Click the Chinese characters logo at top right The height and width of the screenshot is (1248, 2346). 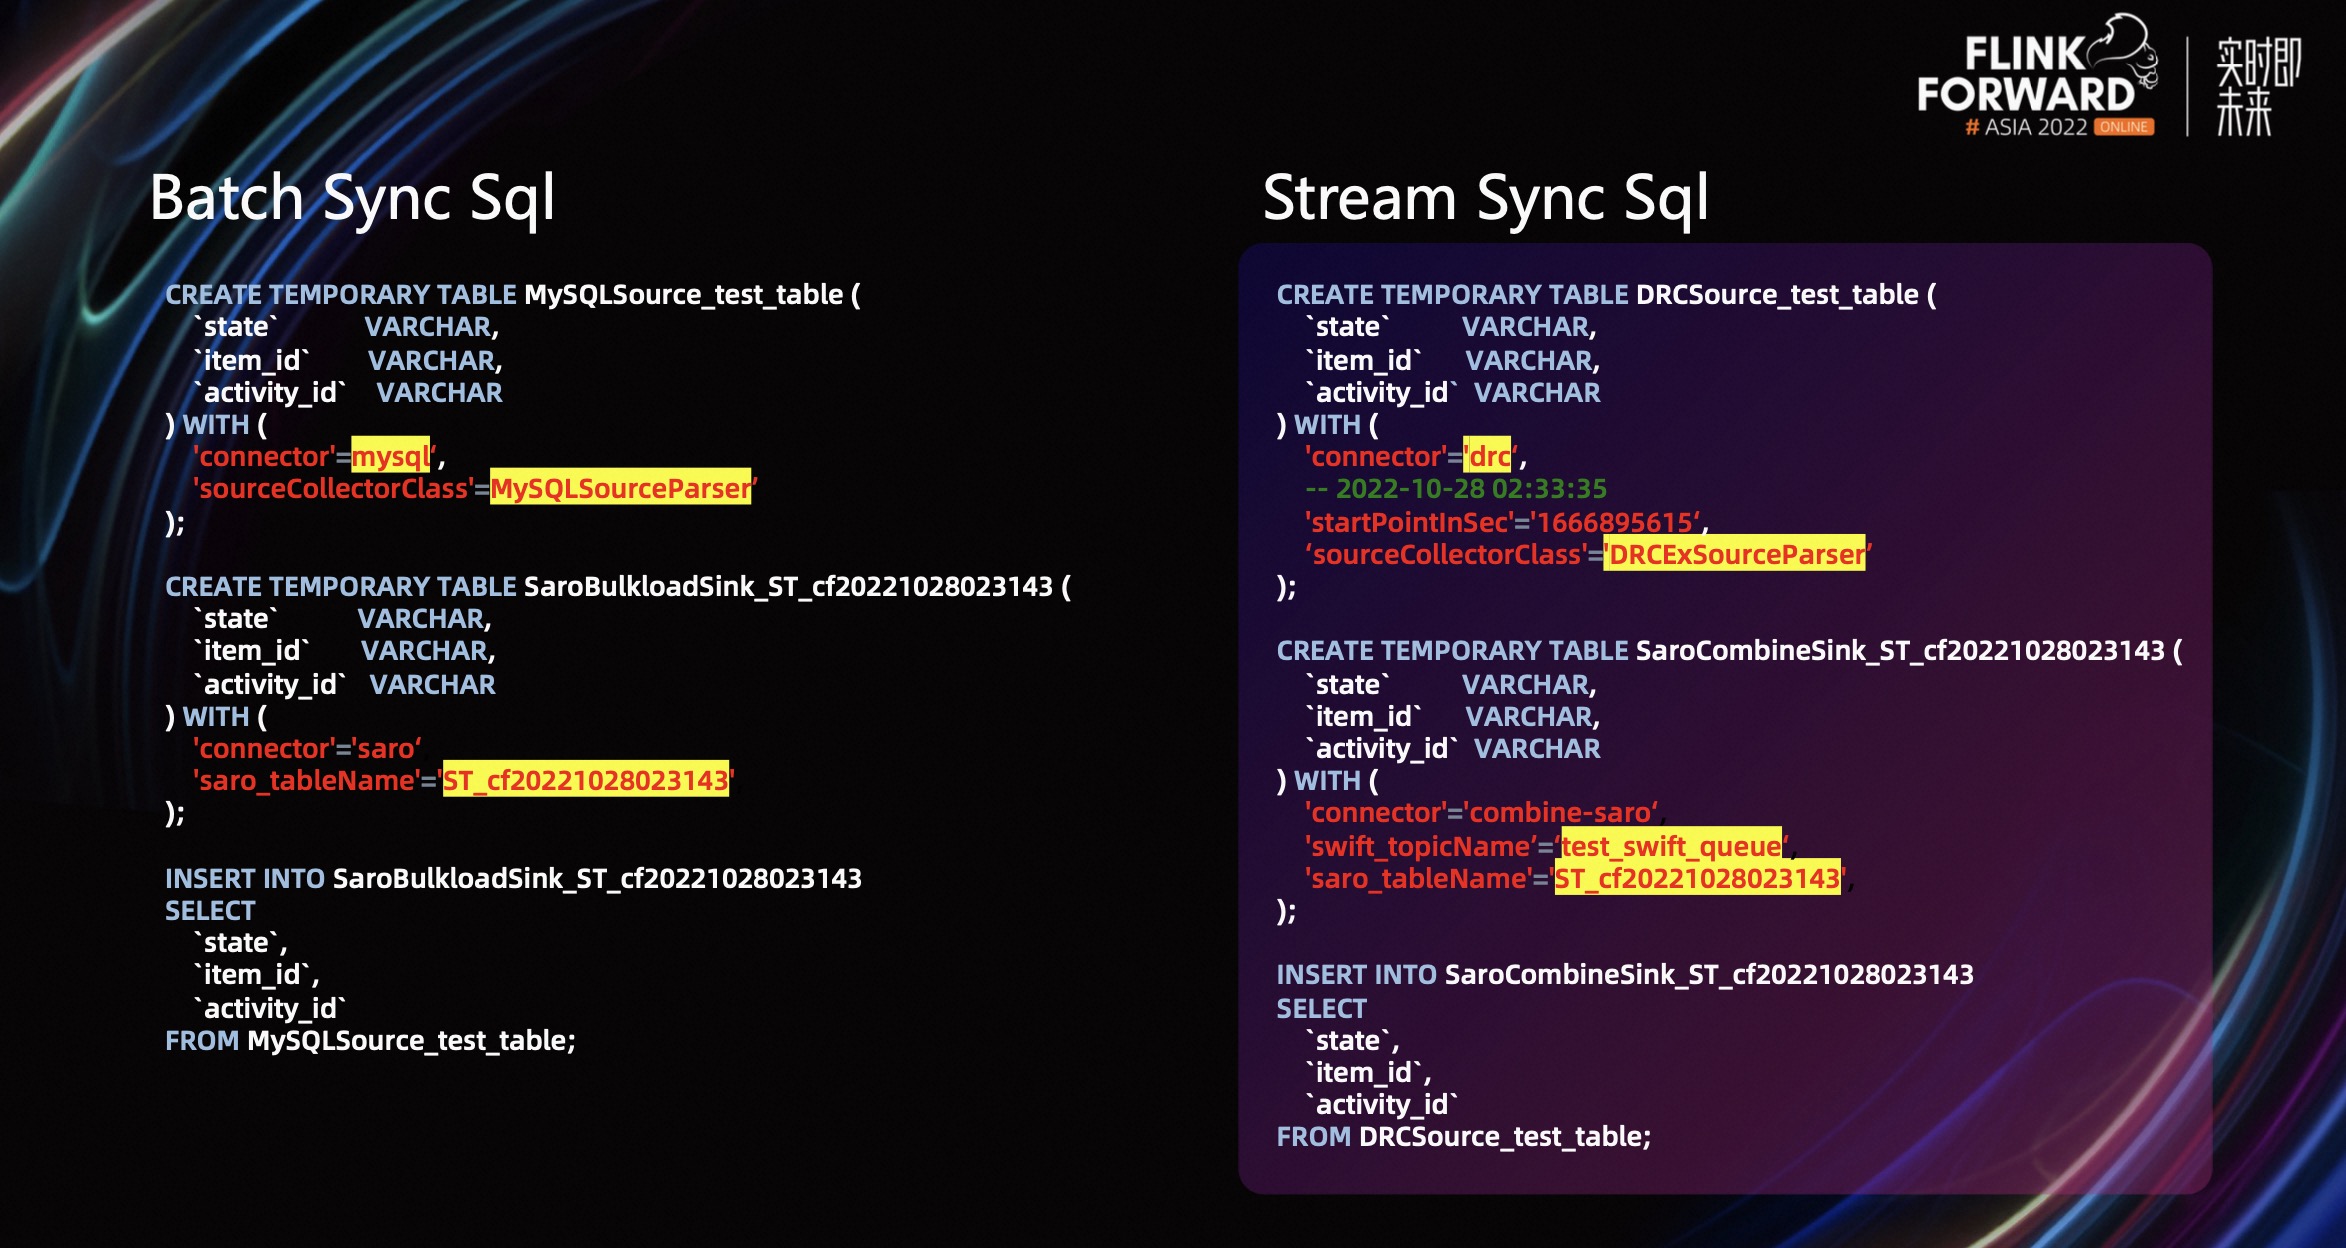pos(2257,86)
